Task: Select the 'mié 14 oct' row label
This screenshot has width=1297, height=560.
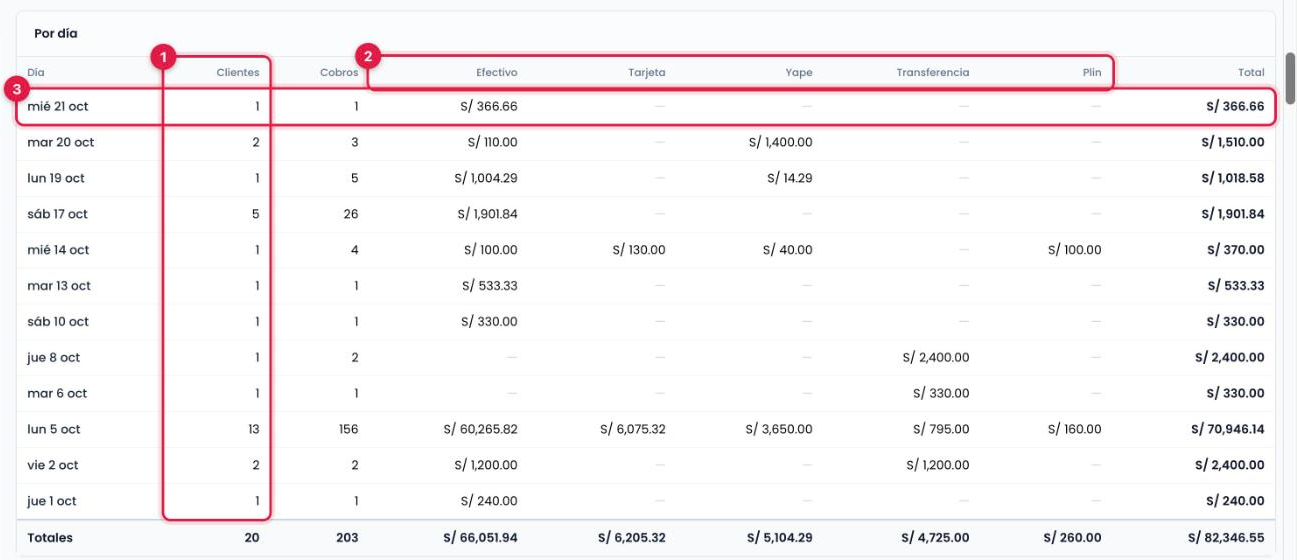Action: pyautogui.click(x=58, y=250)
